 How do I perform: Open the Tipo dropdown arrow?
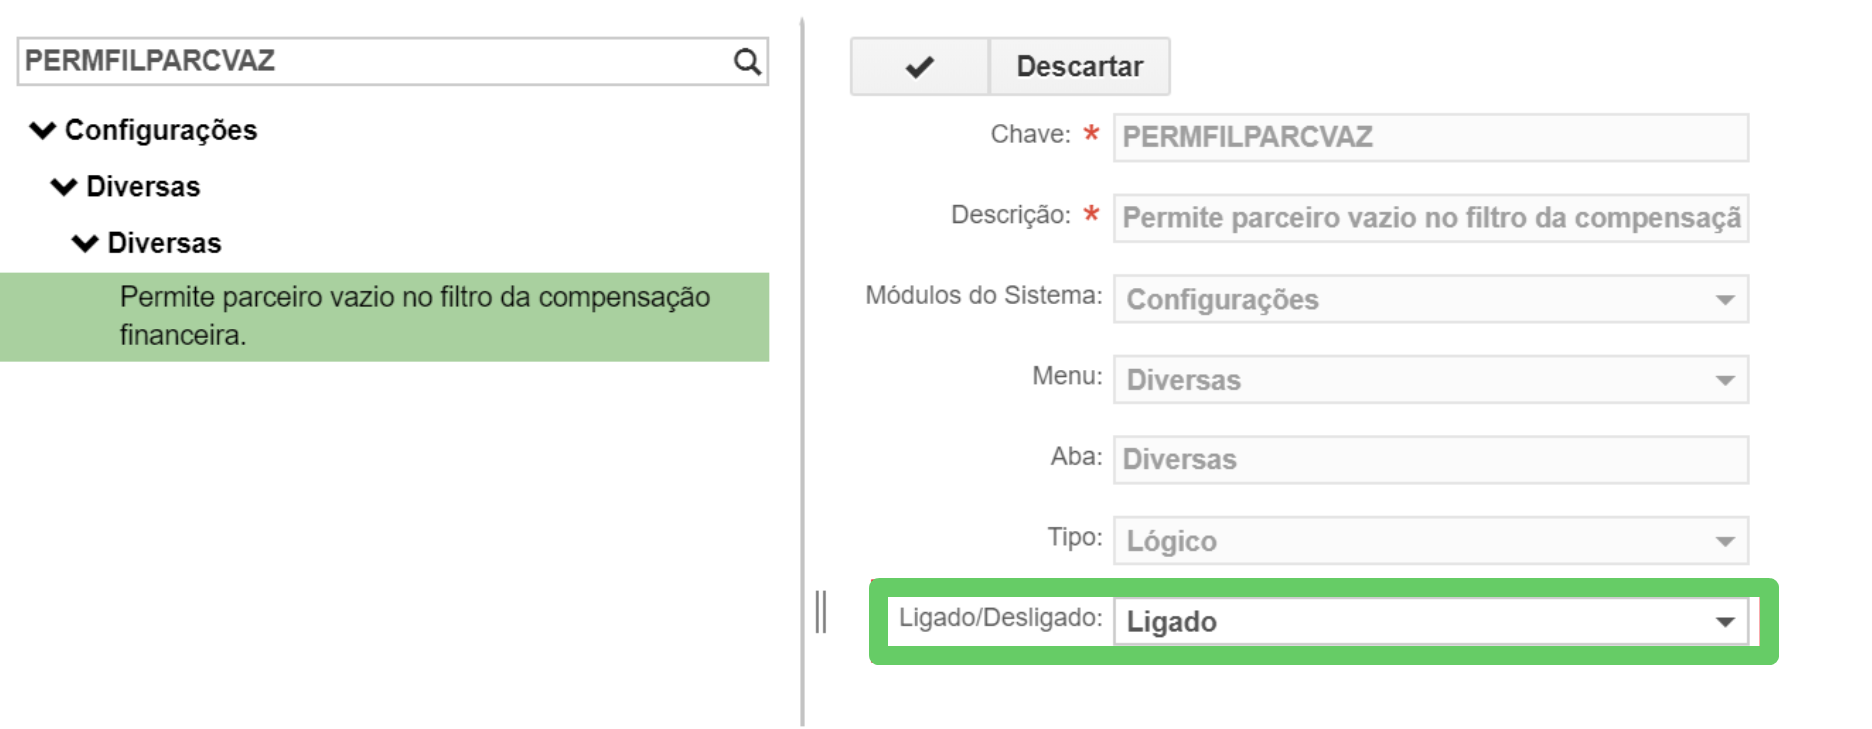click(x=1724, y=541)
